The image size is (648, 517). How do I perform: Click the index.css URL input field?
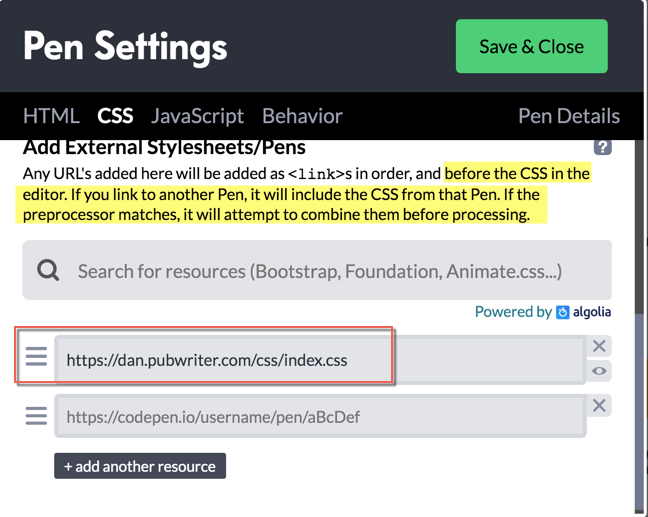click(x=320, y=360)
